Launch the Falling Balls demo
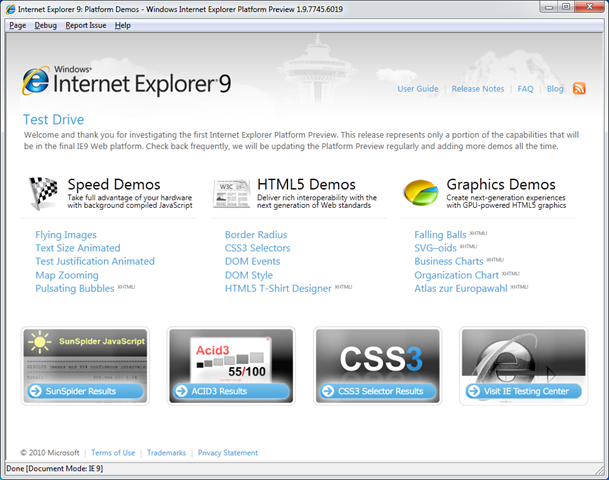This screenshot has height=480, width=609. coord(440,235)
